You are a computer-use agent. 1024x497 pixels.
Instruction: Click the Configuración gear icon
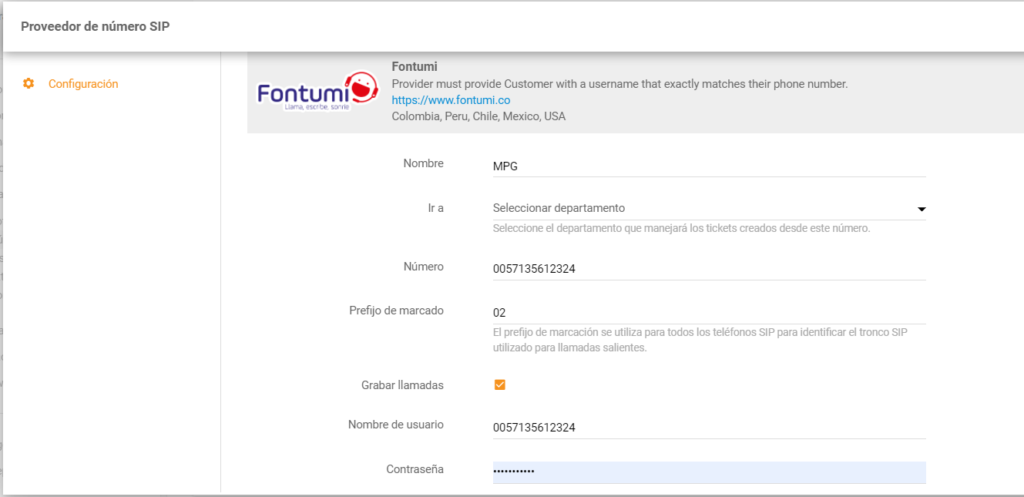coord(28,84)
